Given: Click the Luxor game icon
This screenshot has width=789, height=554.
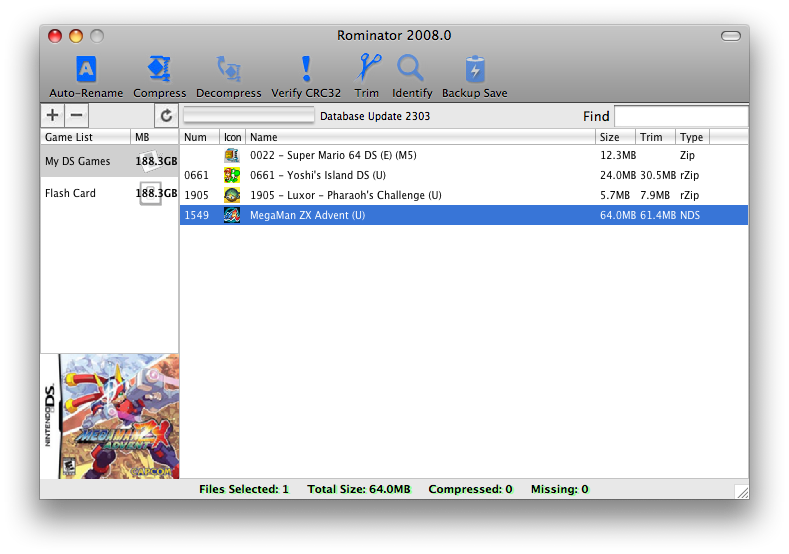Looking at the screenshot, I should point(232,195).
